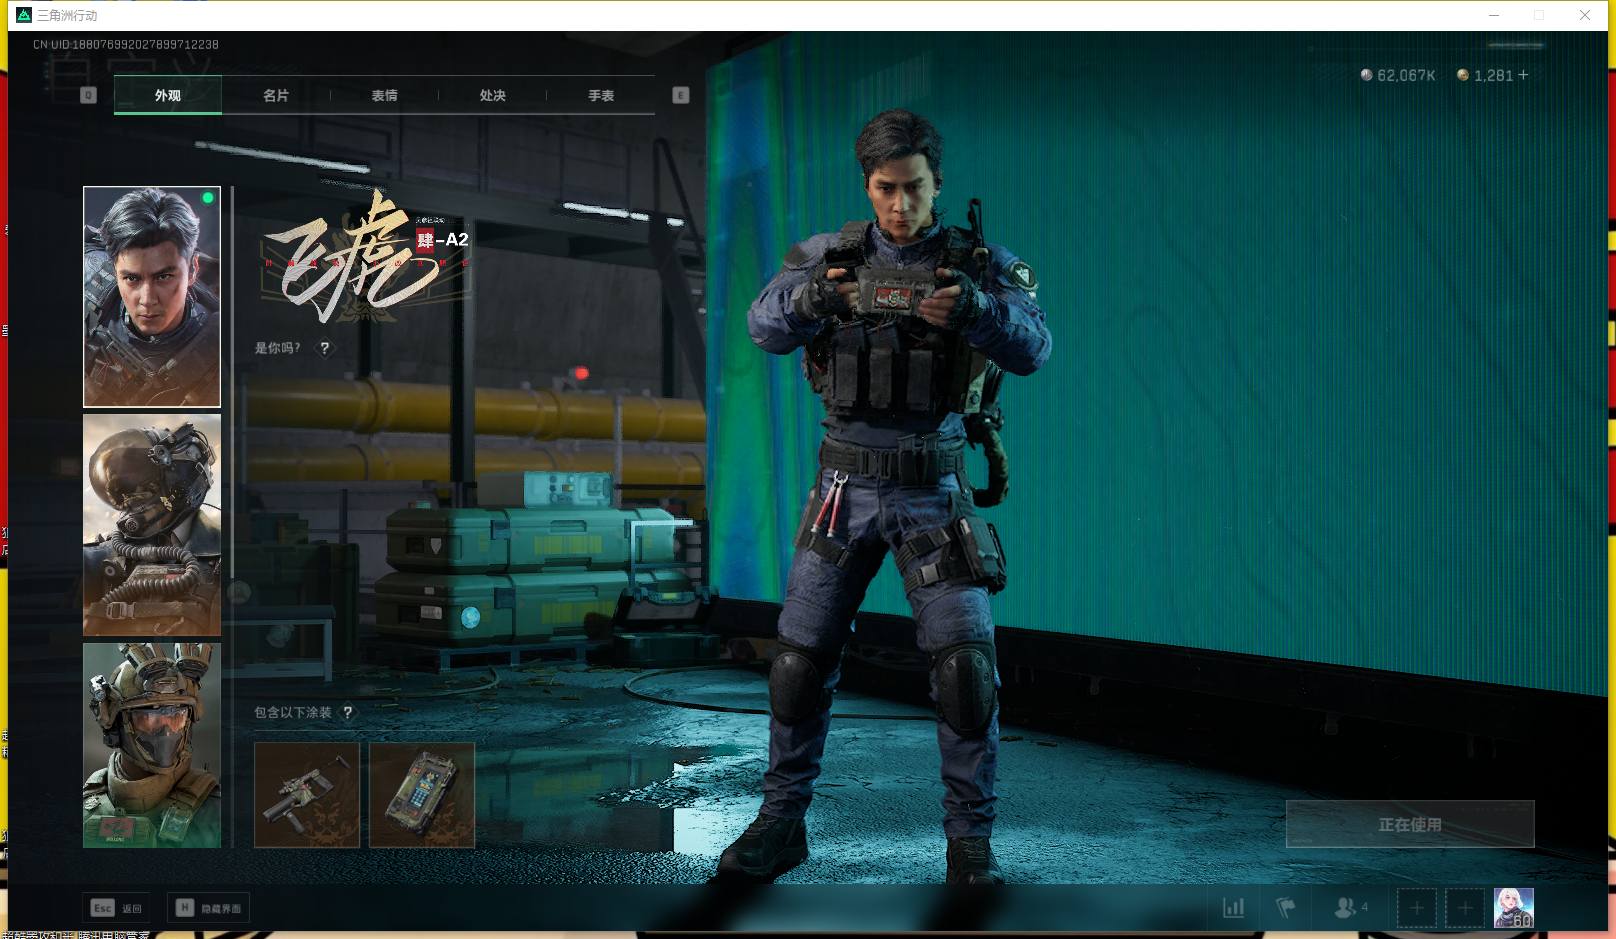Click the question mark beside 包含以下涂装
This screenshot has height=939, width=1616.
[347, 712]
